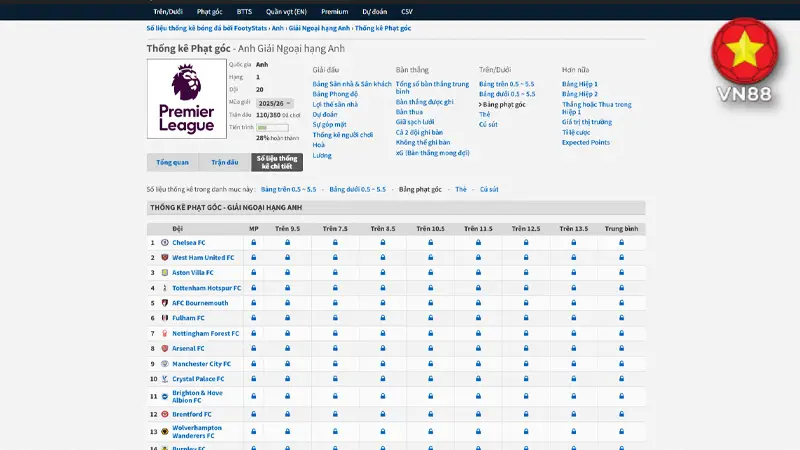The height and width of the screenshot is (450, 800).
Task: Click the Aston Villa FC crest icon
Action: click(165, 272)
